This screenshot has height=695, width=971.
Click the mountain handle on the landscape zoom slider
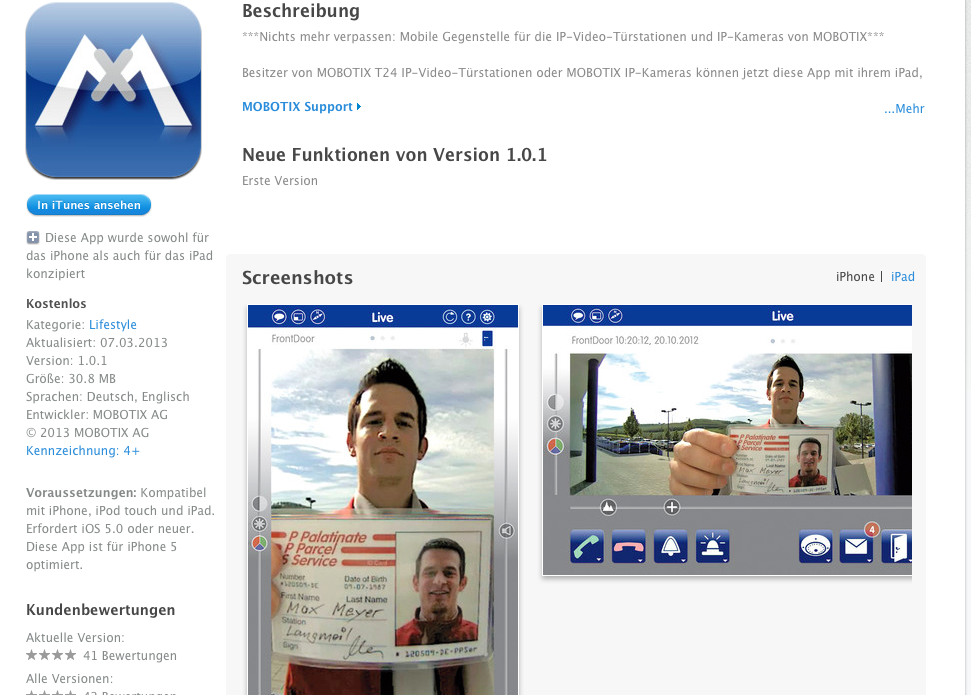point(609,507)
